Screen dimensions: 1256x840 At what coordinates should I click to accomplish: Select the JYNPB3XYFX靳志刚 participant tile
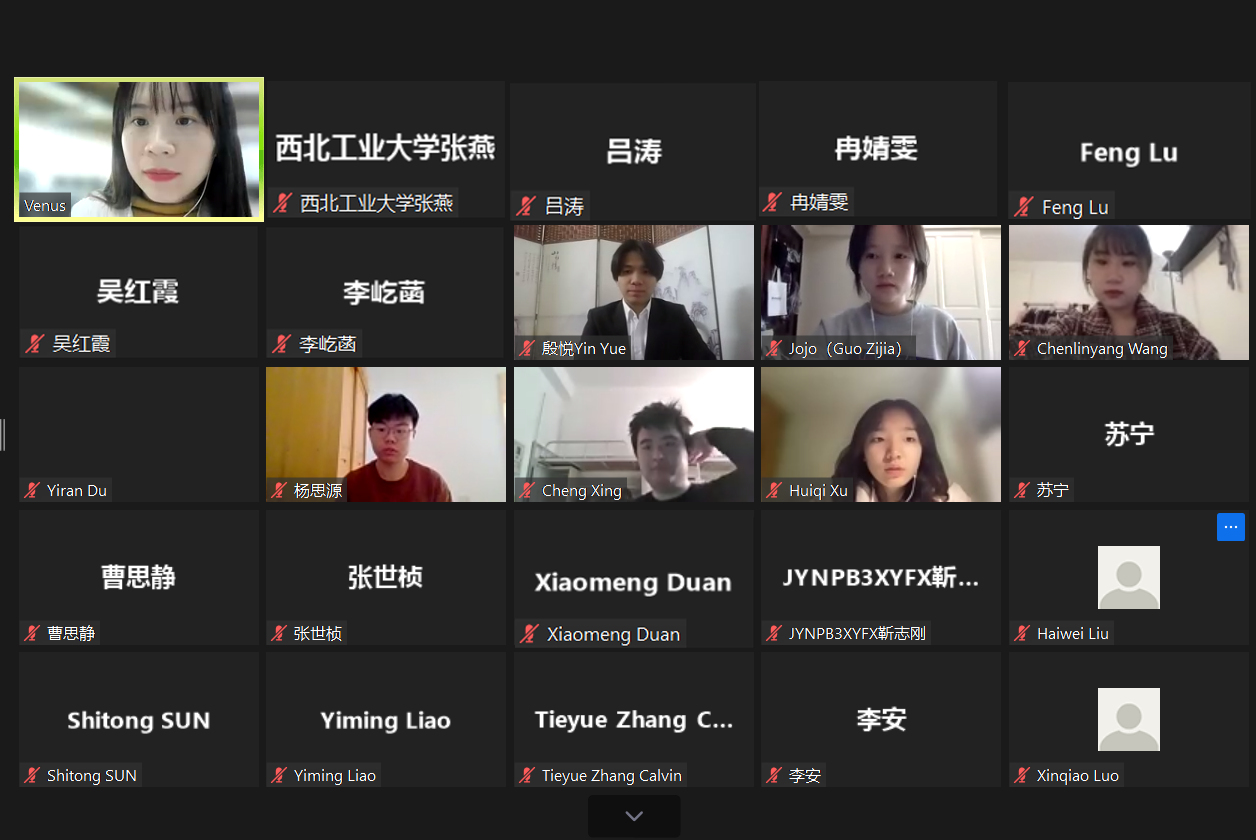tap(881, 577)
